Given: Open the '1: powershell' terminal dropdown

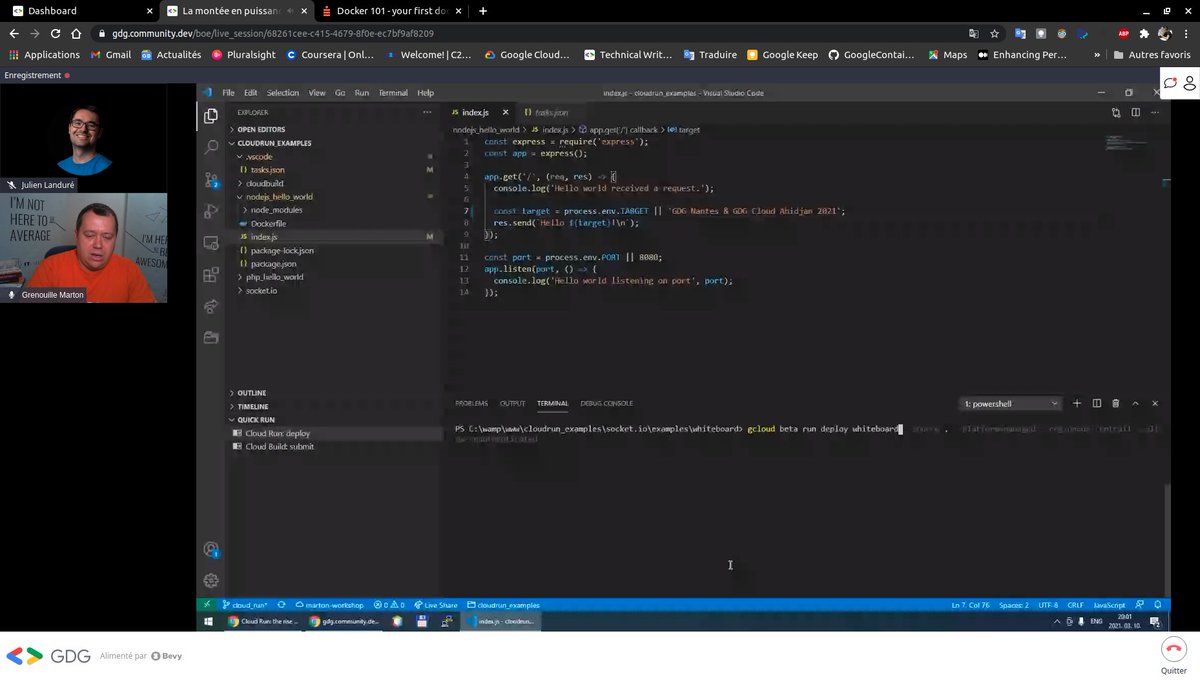Looking at the screenshot, I should click(1010, 403).
